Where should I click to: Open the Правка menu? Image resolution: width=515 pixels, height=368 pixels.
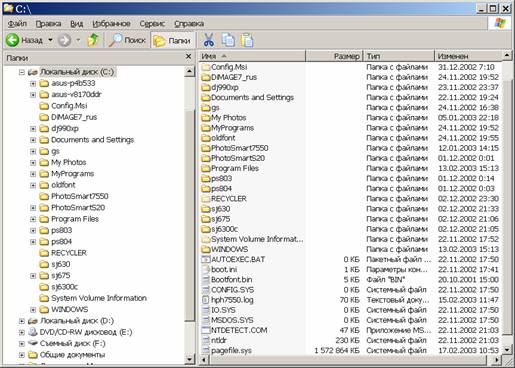[x=48, y=24]
